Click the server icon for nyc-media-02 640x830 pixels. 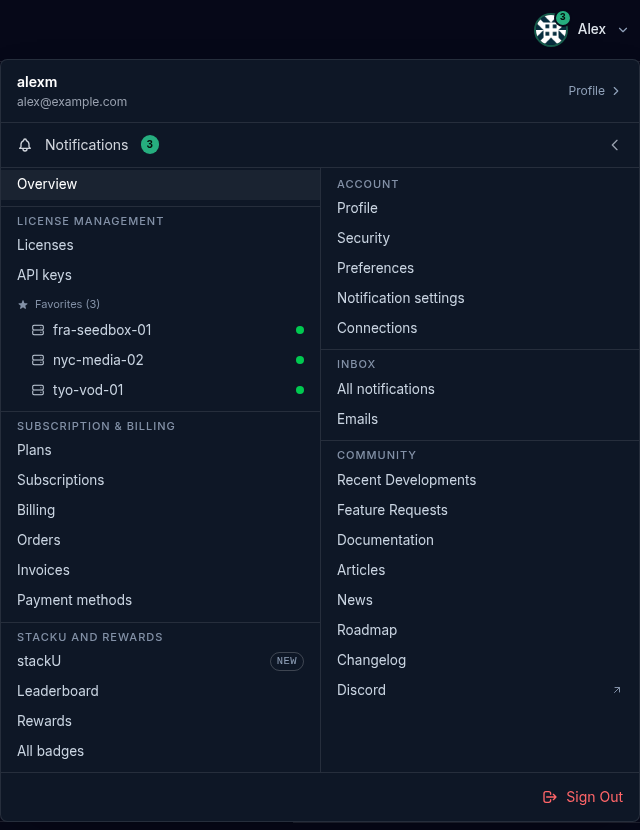click(x=38, y=360)
